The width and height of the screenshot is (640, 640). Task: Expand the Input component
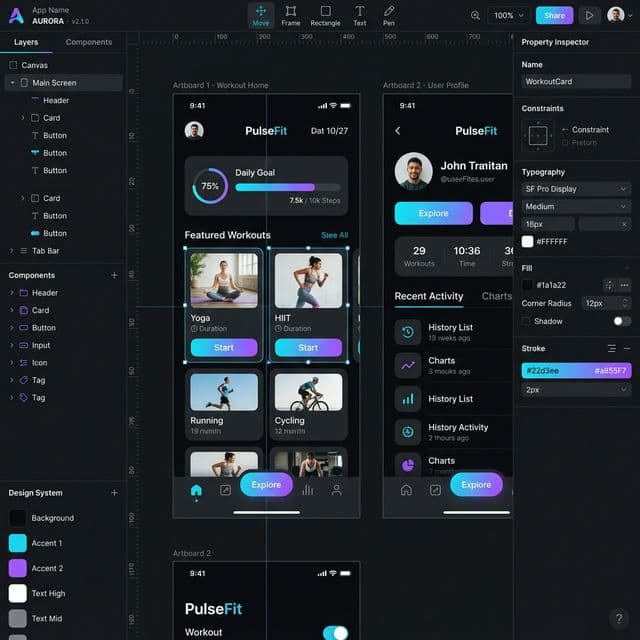coord(12,345)
